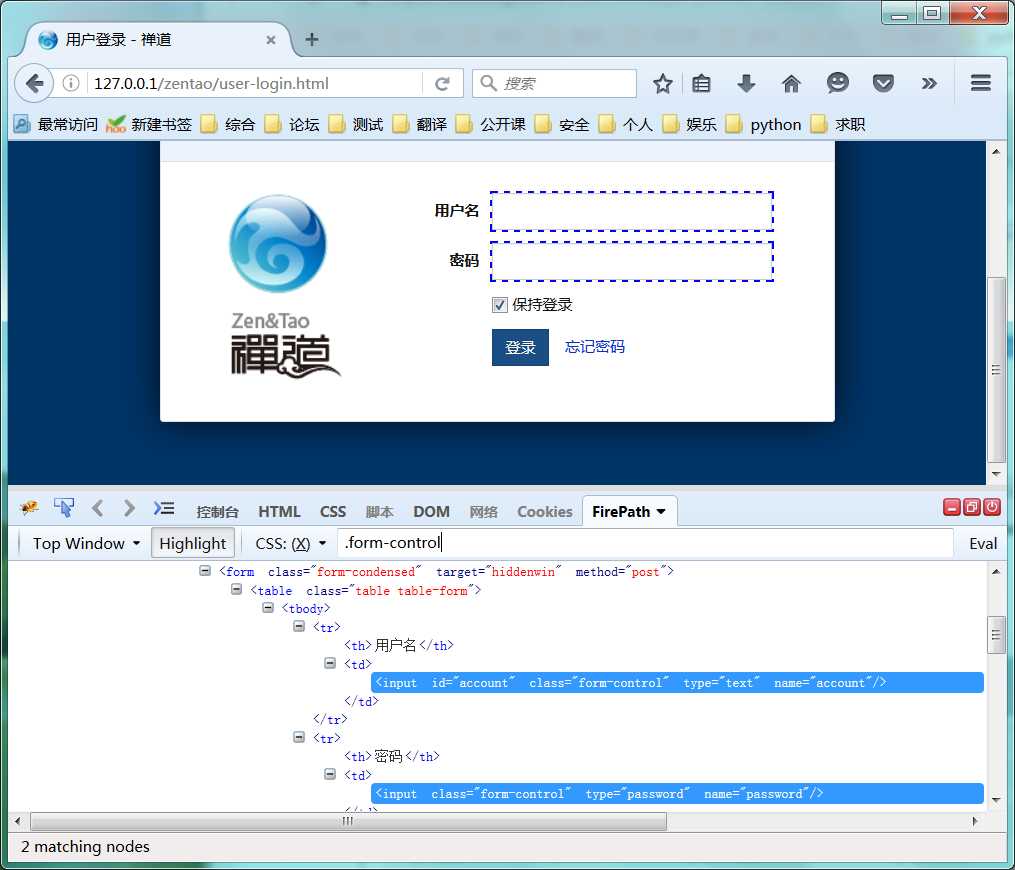The image size is (1015, 870).
Task: Bookmark this page with the star icon
Action: click(x=662, y=84)
